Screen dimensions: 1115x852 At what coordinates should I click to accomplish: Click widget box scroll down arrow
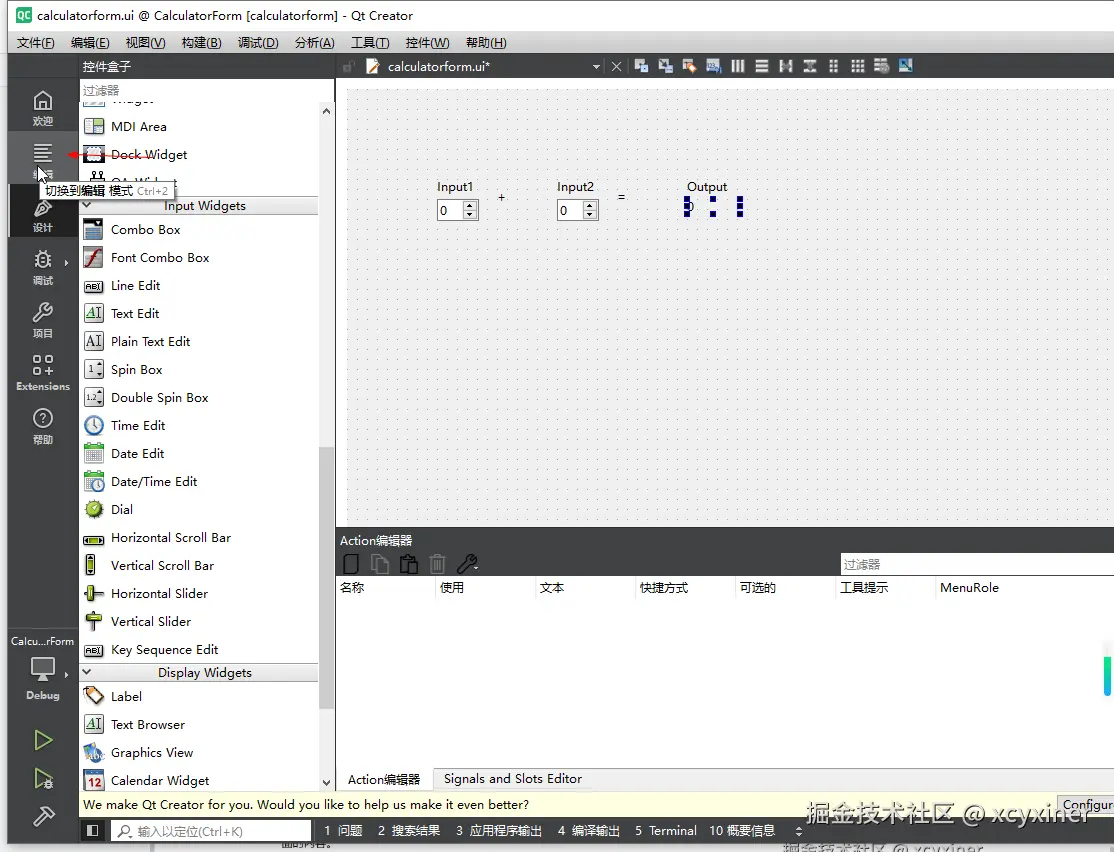point(326,782)
